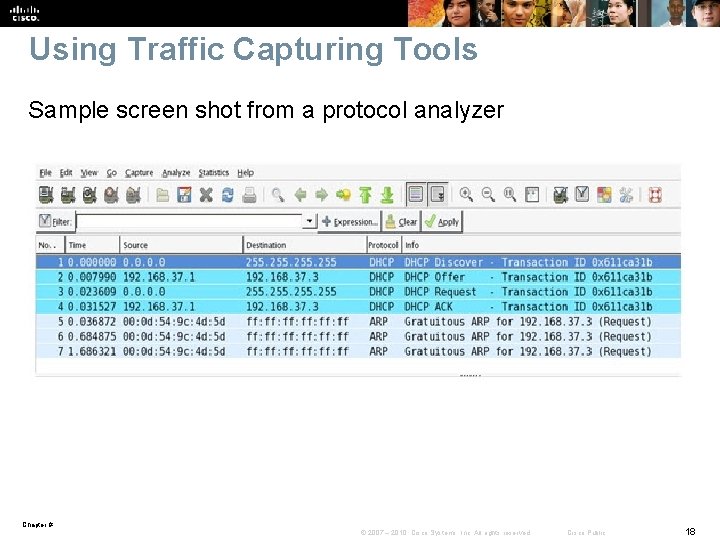This screenshot has width=720, height=540.
Task: Select packet 6 at time 0.684875
Action: click(358, 337)
